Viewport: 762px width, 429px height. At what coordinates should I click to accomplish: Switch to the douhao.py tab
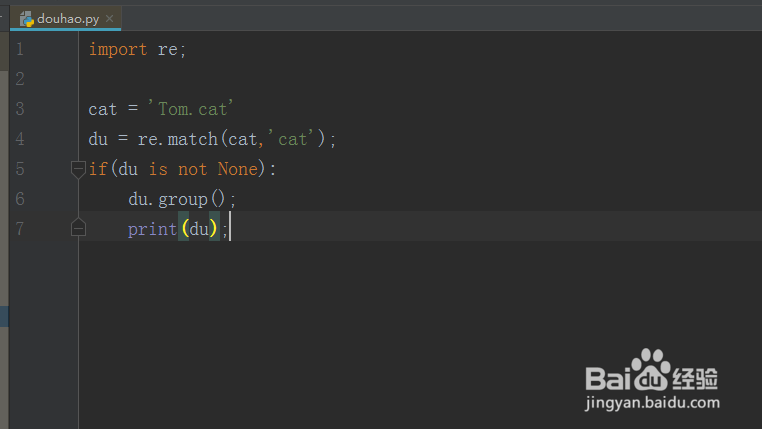[68, 18]
